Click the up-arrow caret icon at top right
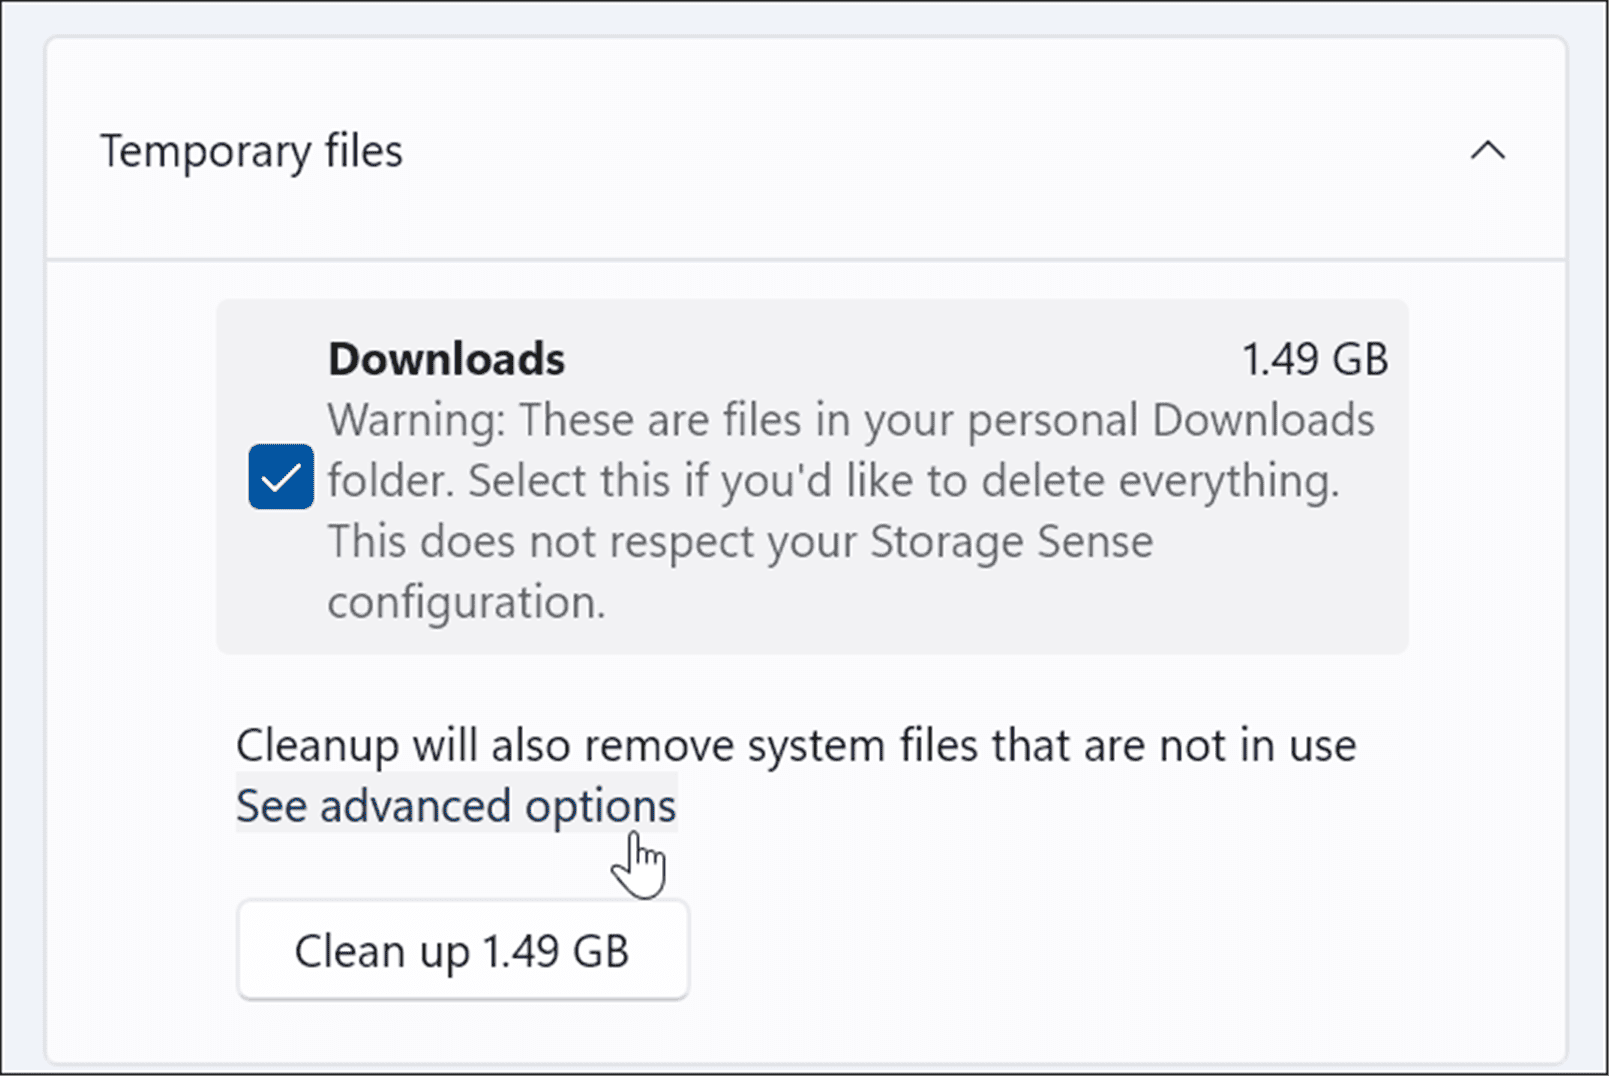 click(x=1487, y=151)
